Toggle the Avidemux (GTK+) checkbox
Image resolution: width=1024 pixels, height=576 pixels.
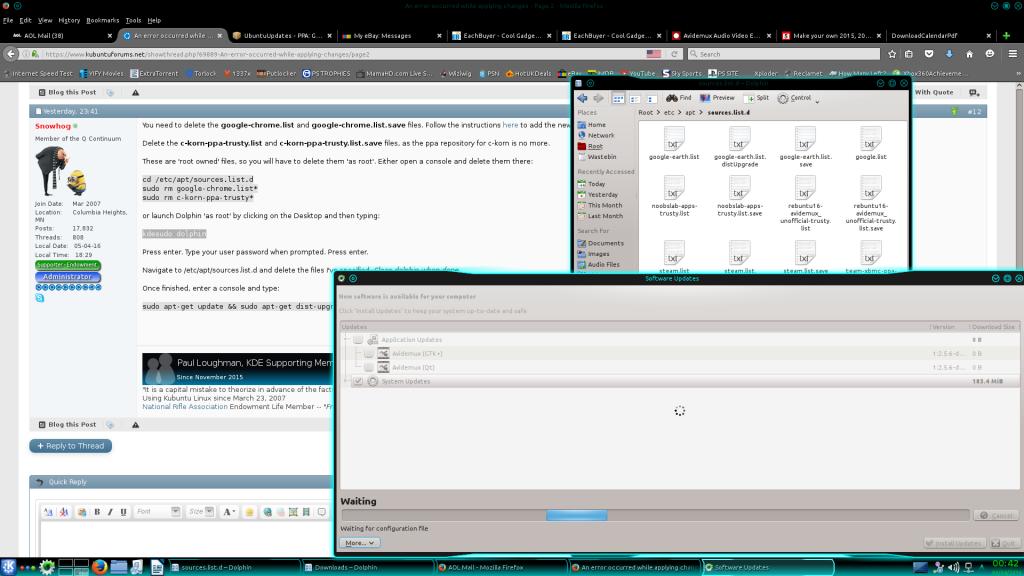[369, 354]
